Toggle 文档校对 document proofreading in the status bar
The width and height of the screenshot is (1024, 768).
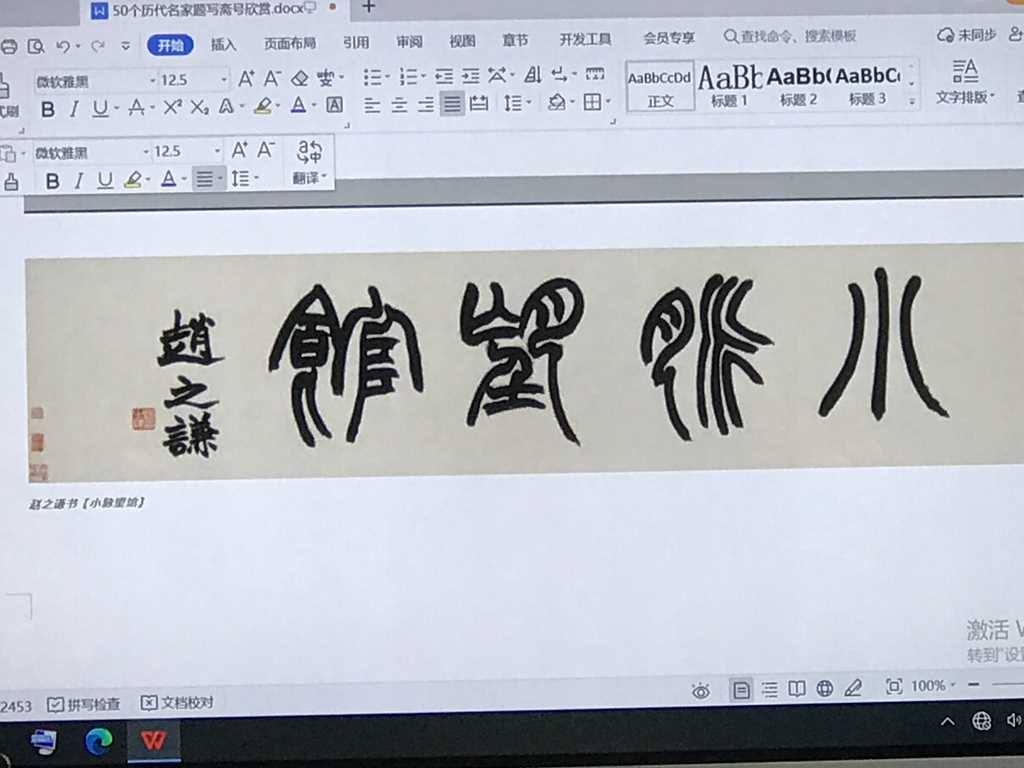[177, 703]
